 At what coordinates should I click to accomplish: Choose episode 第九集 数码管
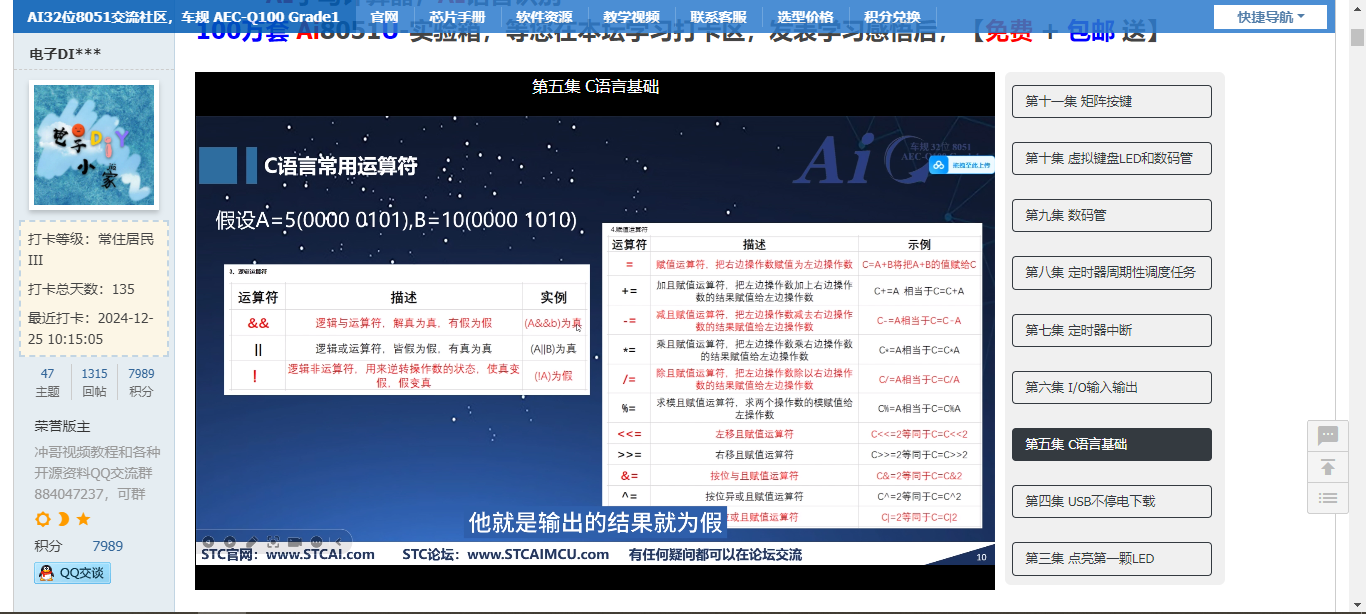coord(1112,215)
